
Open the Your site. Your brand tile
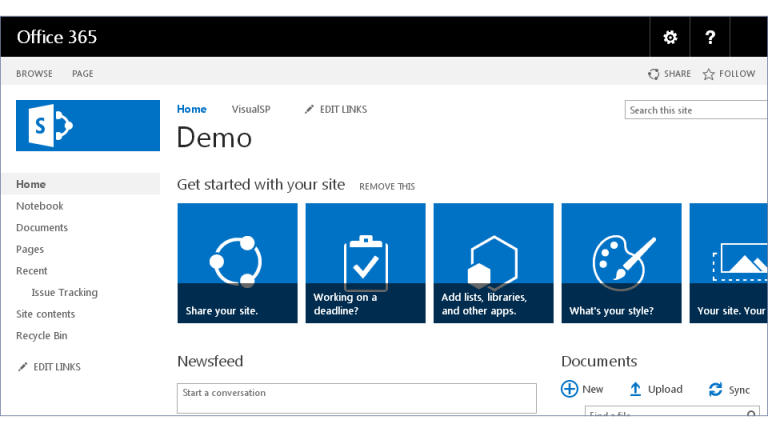[728, 263]
